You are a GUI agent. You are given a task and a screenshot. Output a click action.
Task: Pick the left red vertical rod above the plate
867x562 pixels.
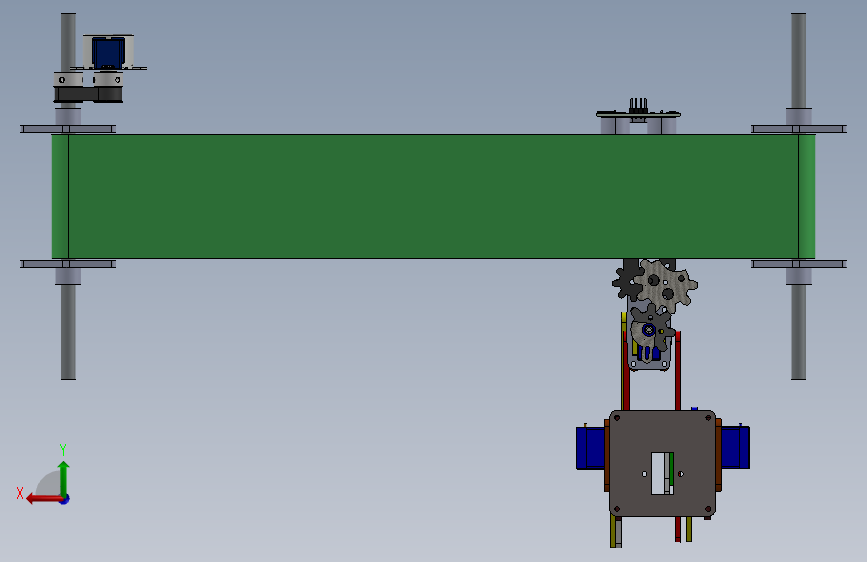tap(626, 370)
